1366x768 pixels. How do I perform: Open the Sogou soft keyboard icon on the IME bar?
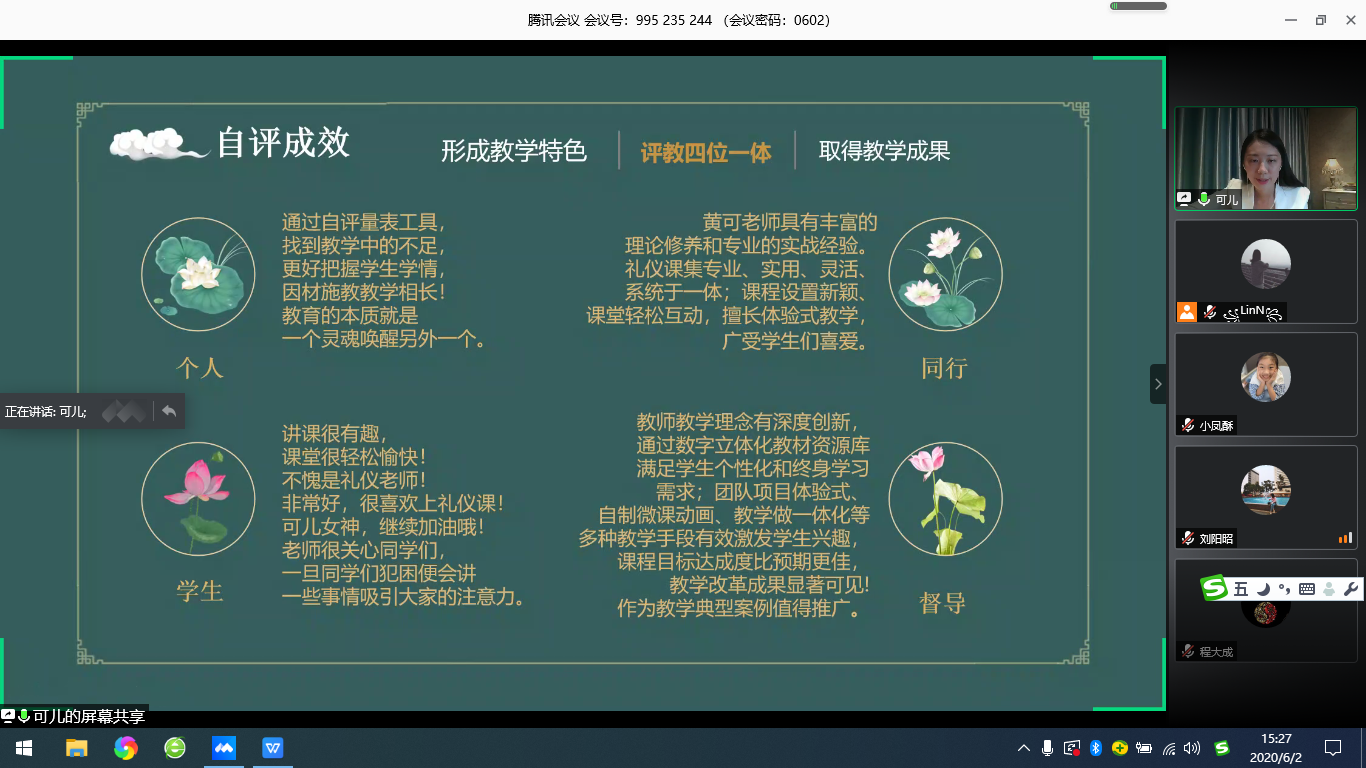click(1306, 589)
